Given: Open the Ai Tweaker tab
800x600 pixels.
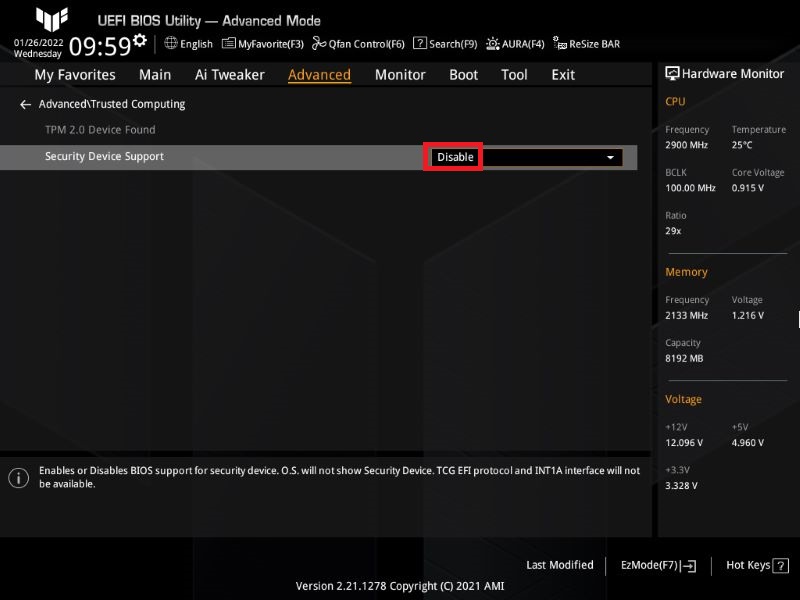Looking at the screenshot, I should (x=230, y=75).
